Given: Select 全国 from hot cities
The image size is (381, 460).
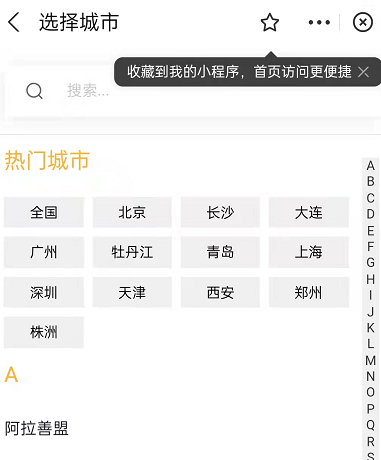Looking at the screenshot, I should (44, 212).
